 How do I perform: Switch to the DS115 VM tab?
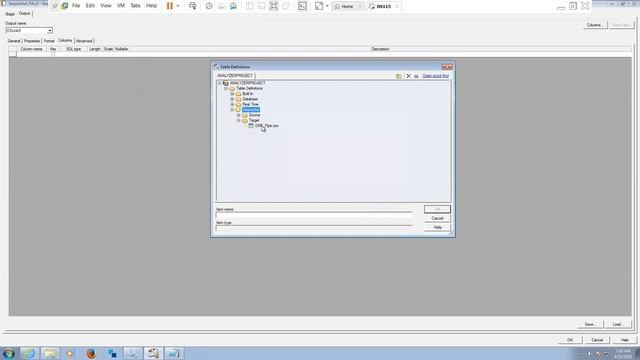pyautogui.click(x=383, y=7)
